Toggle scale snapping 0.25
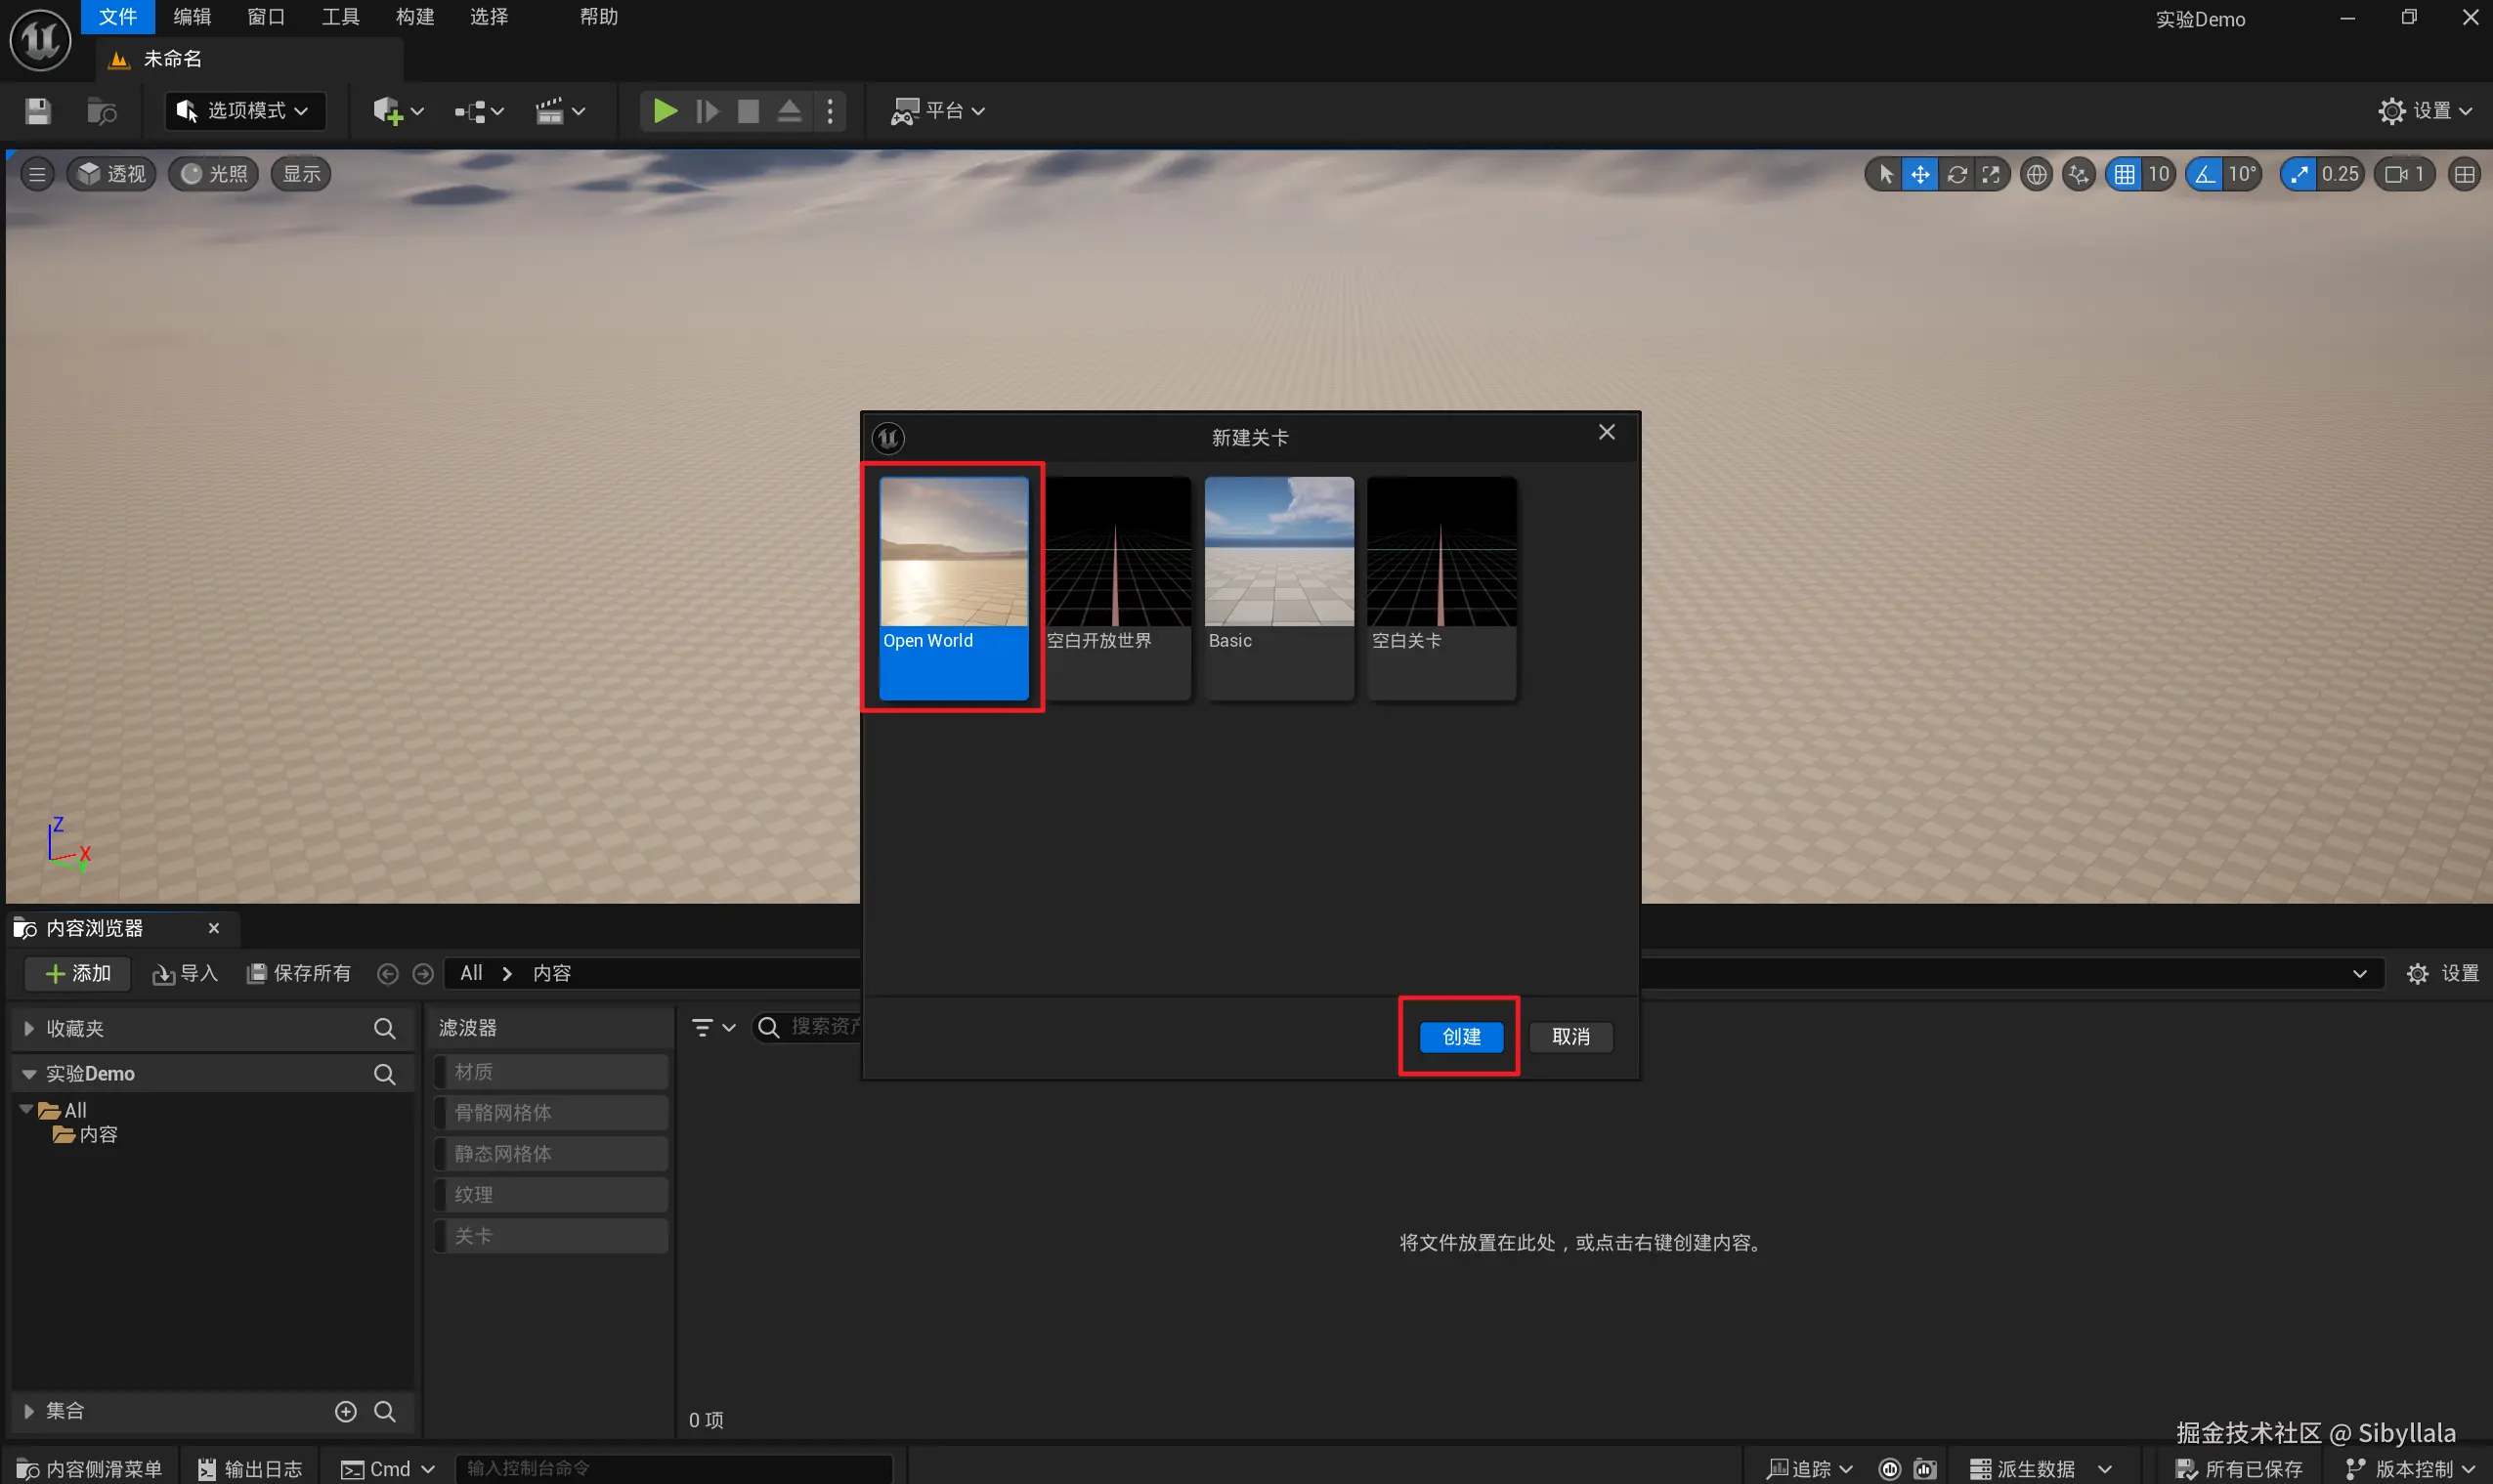 [x=2299, y=174]
